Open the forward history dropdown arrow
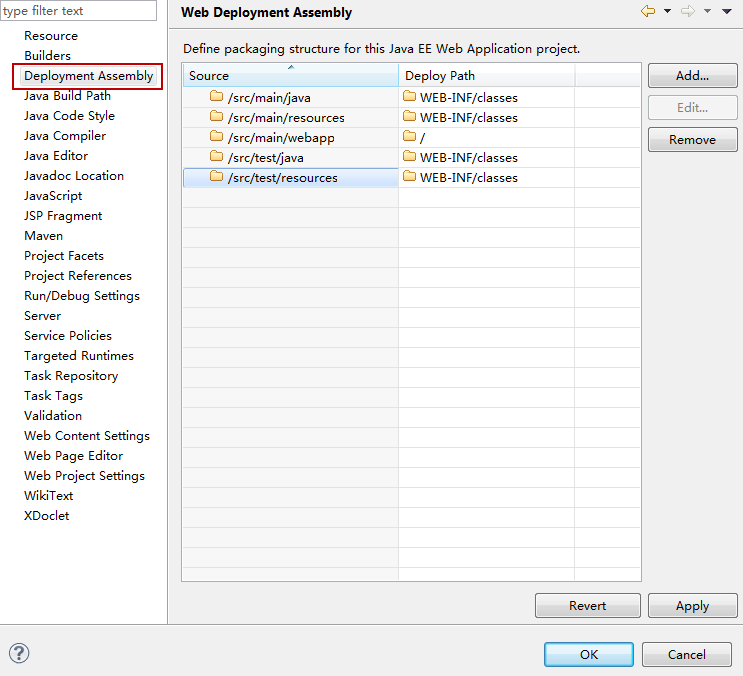Screen dimensions: 743x676 point(707,11)
